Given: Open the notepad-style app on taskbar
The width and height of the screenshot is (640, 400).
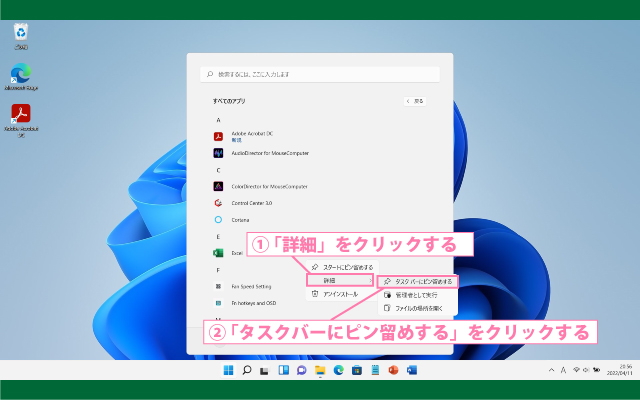Looking at the screenshot, I should (375, 370).
